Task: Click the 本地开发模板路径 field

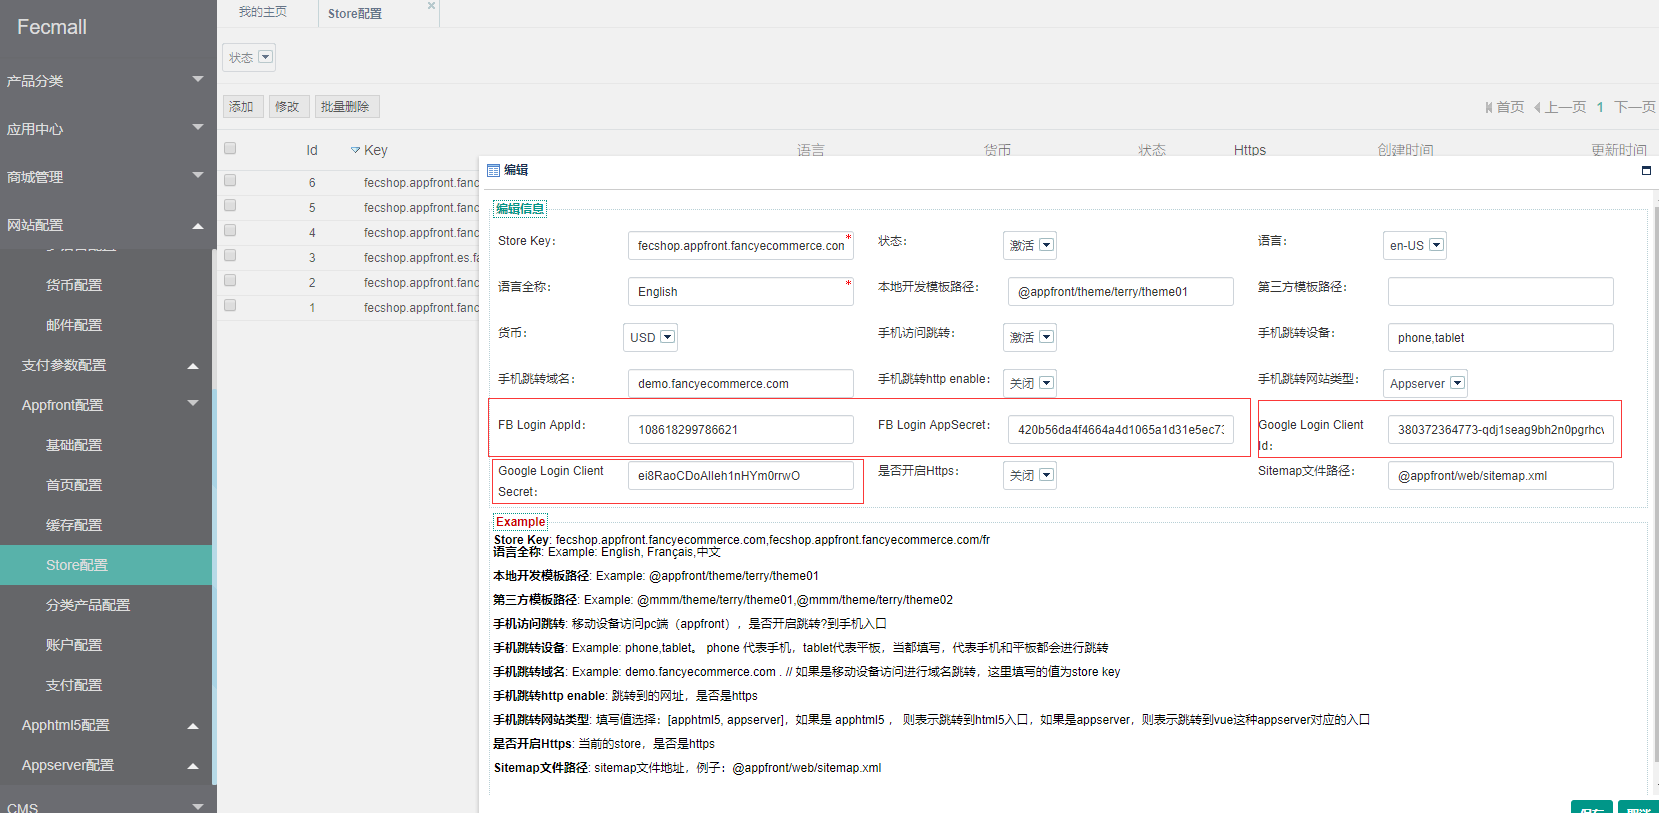Action: pos(1120,291)
